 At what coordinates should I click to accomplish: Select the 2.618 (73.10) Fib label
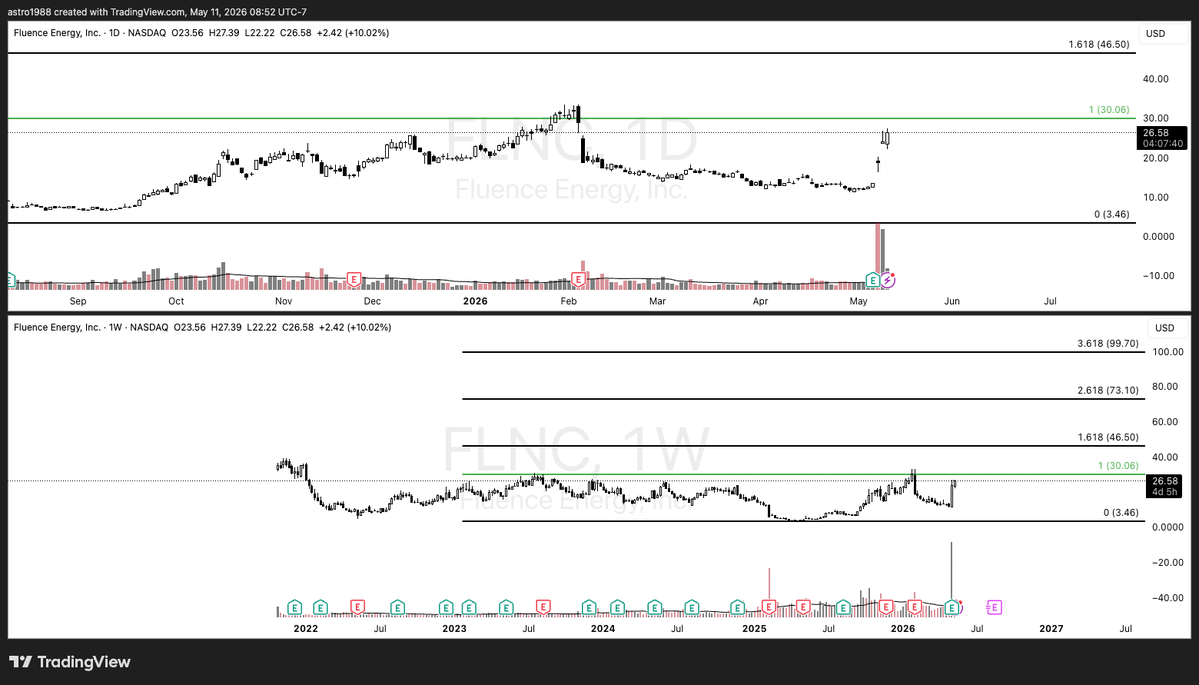point(1108,391)
